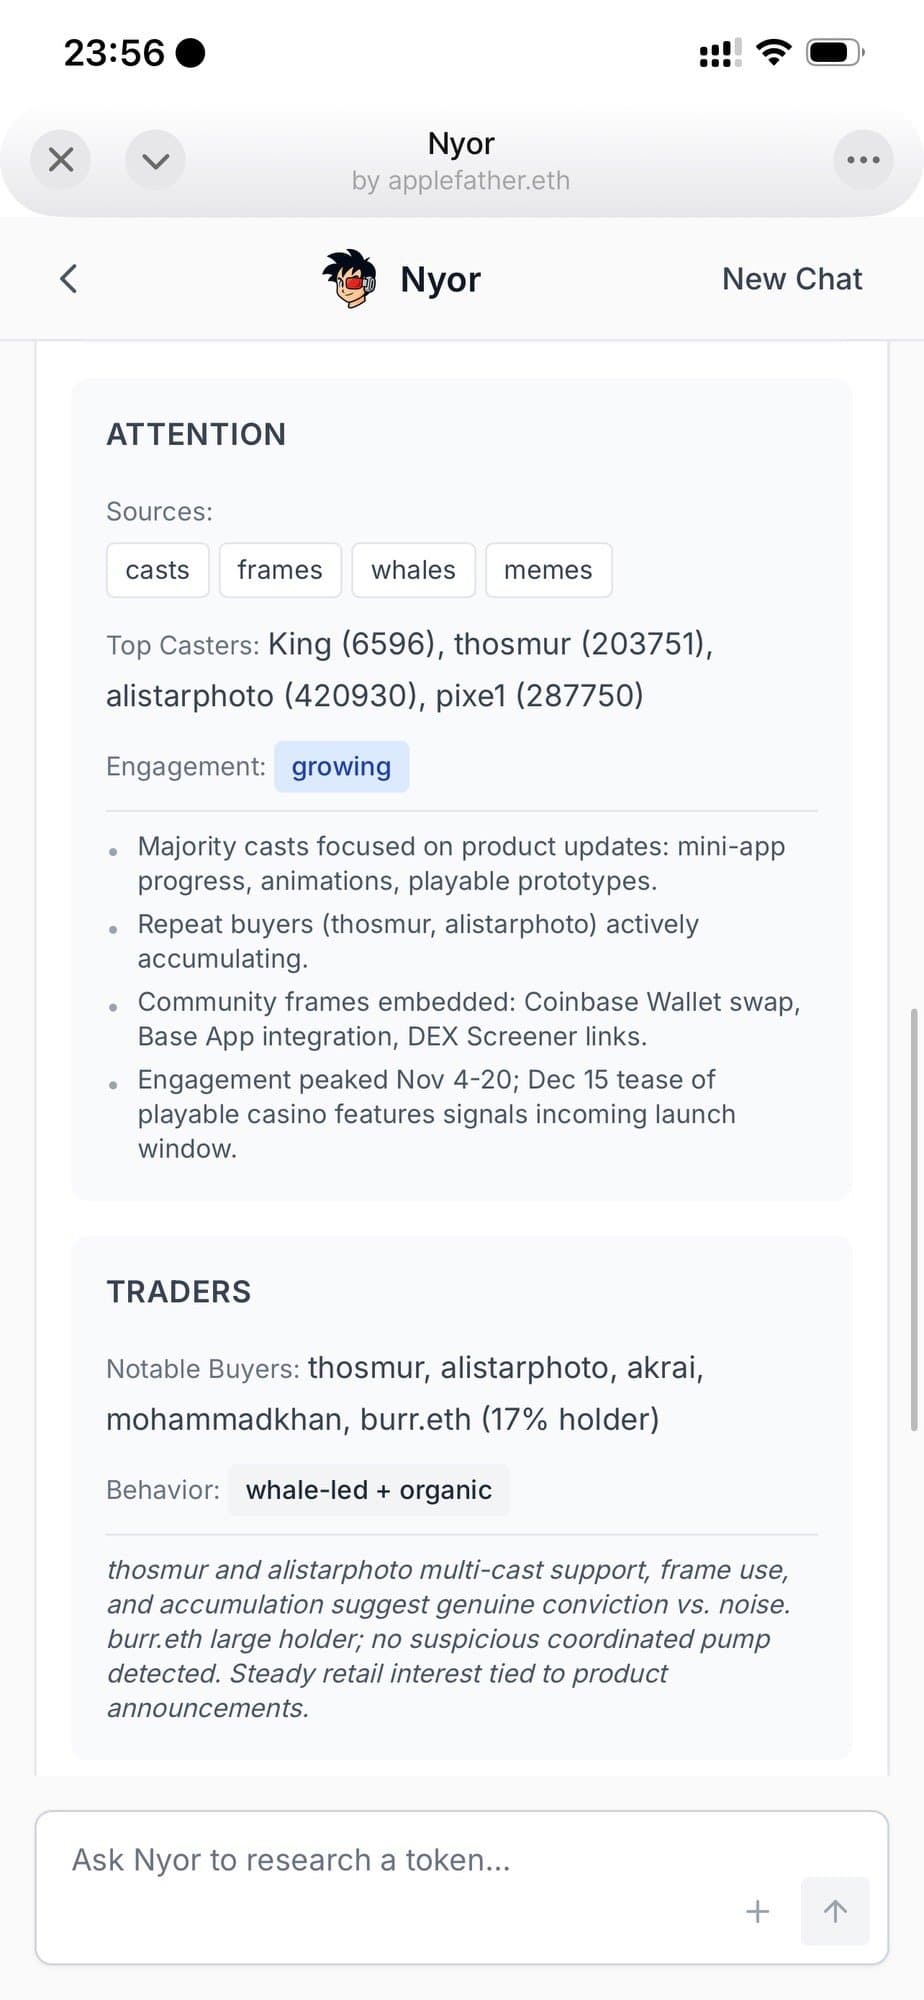
Task: Toggle the casts source filter
Action: (x=157, y=569)
